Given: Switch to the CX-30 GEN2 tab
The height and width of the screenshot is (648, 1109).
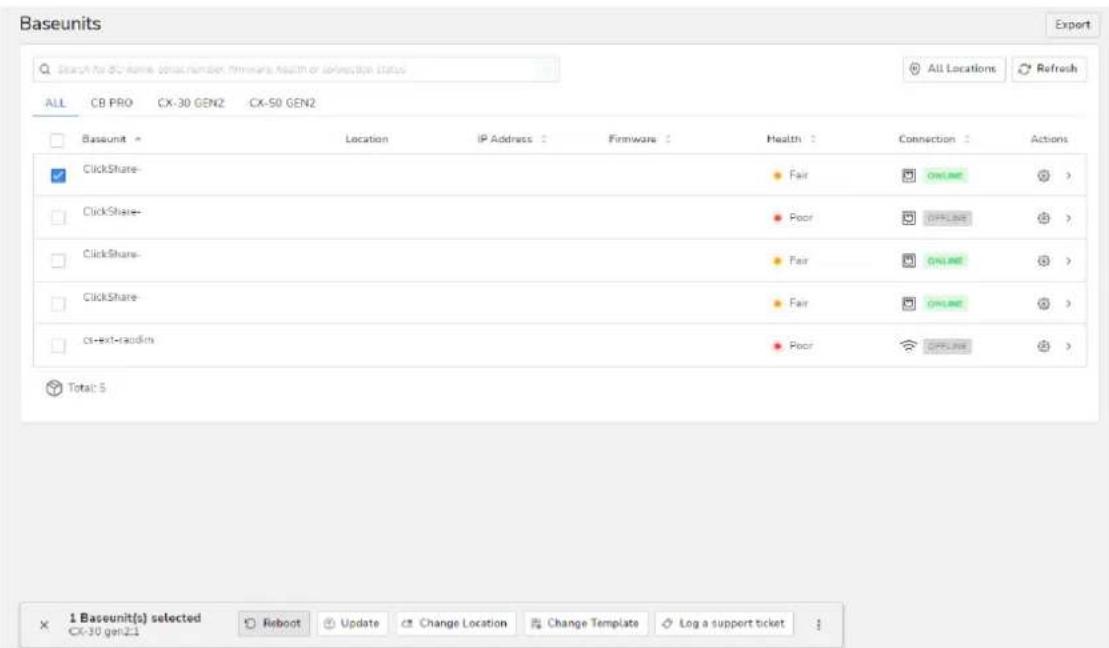Looking at the screenshot, I should 191,103.
